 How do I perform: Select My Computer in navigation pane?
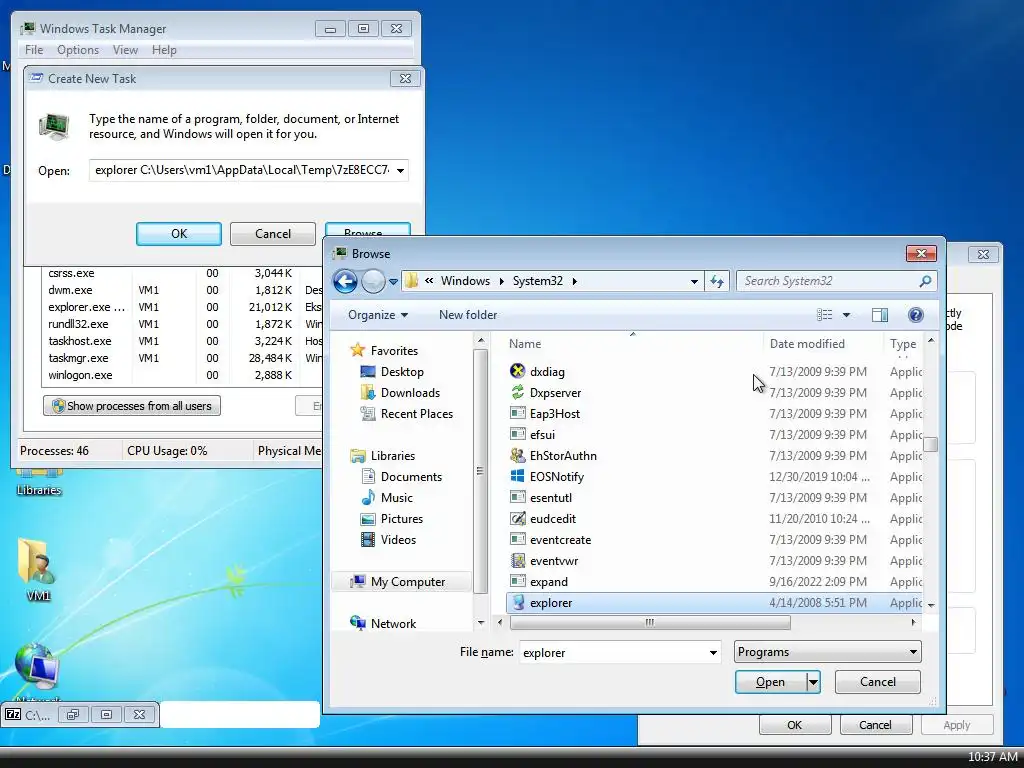(x=402, y=581)
